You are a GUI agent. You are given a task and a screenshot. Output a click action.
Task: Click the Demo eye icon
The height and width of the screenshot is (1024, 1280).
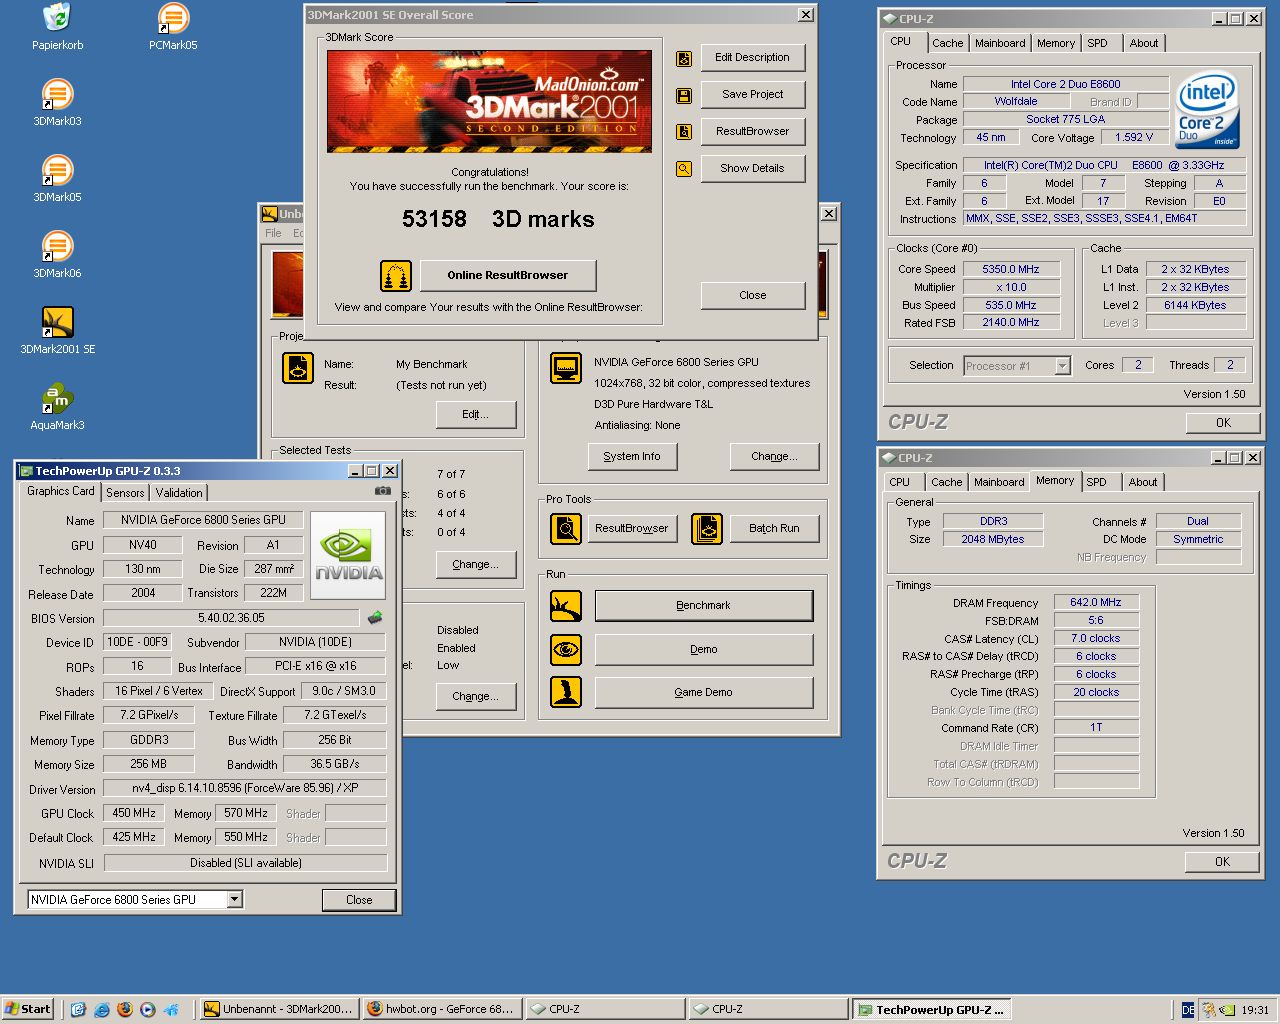pos(566,649)
